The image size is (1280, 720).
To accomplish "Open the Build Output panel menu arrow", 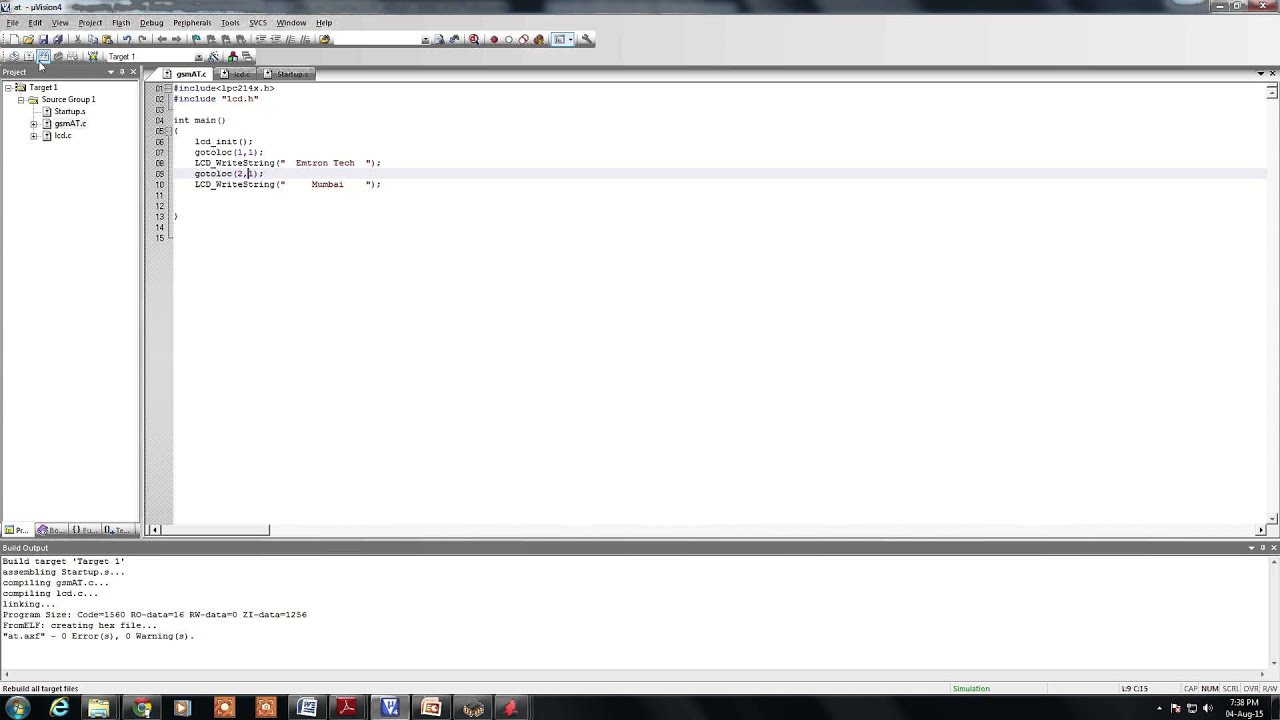I will tap(1250, 548).
